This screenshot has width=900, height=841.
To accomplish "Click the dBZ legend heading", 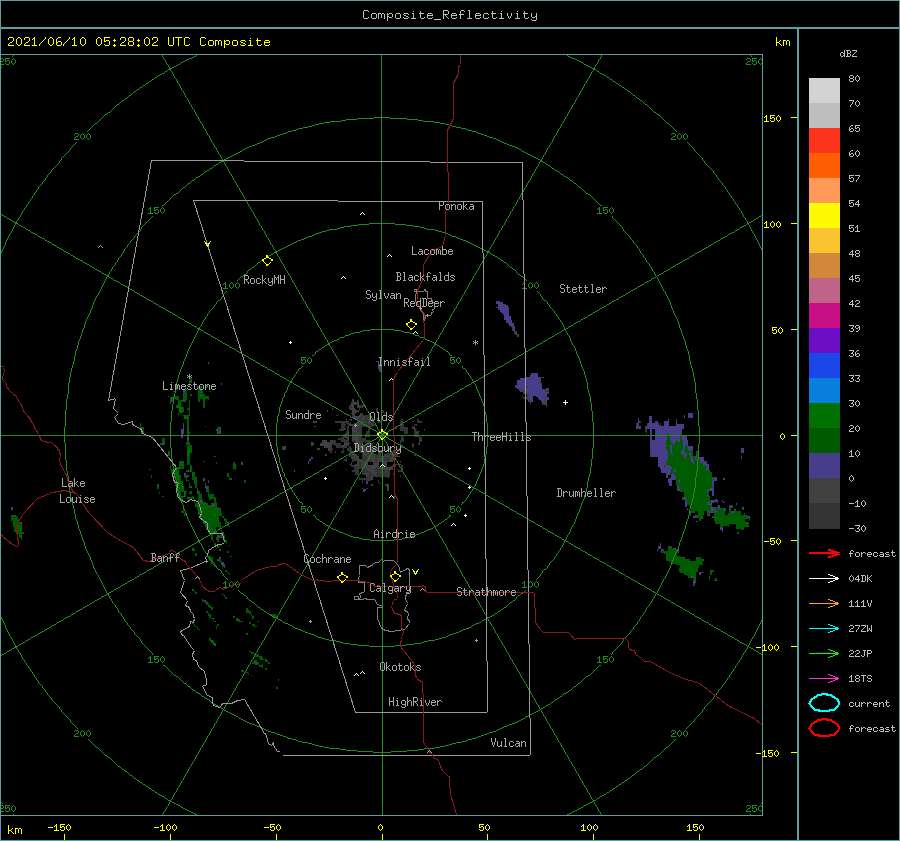I will 848,54.
